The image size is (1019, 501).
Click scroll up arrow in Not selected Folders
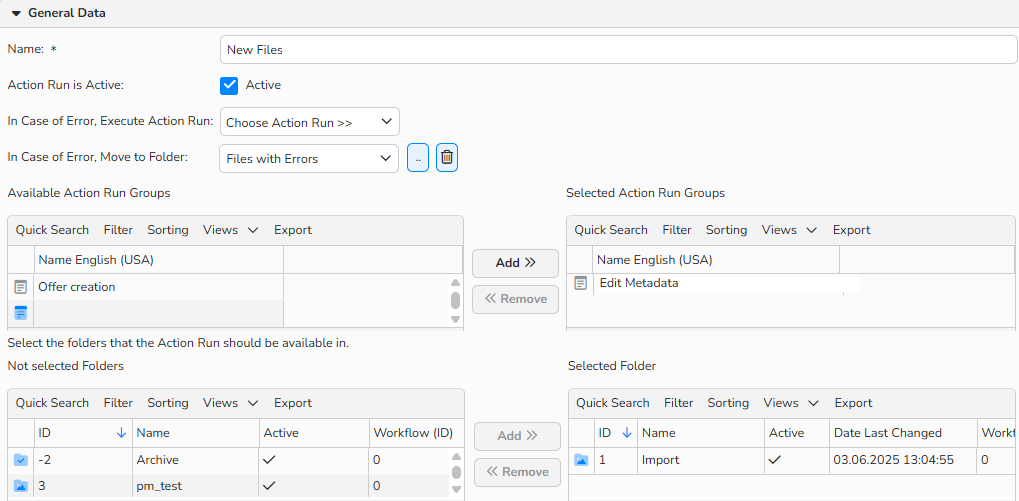(x=456, y=456)
